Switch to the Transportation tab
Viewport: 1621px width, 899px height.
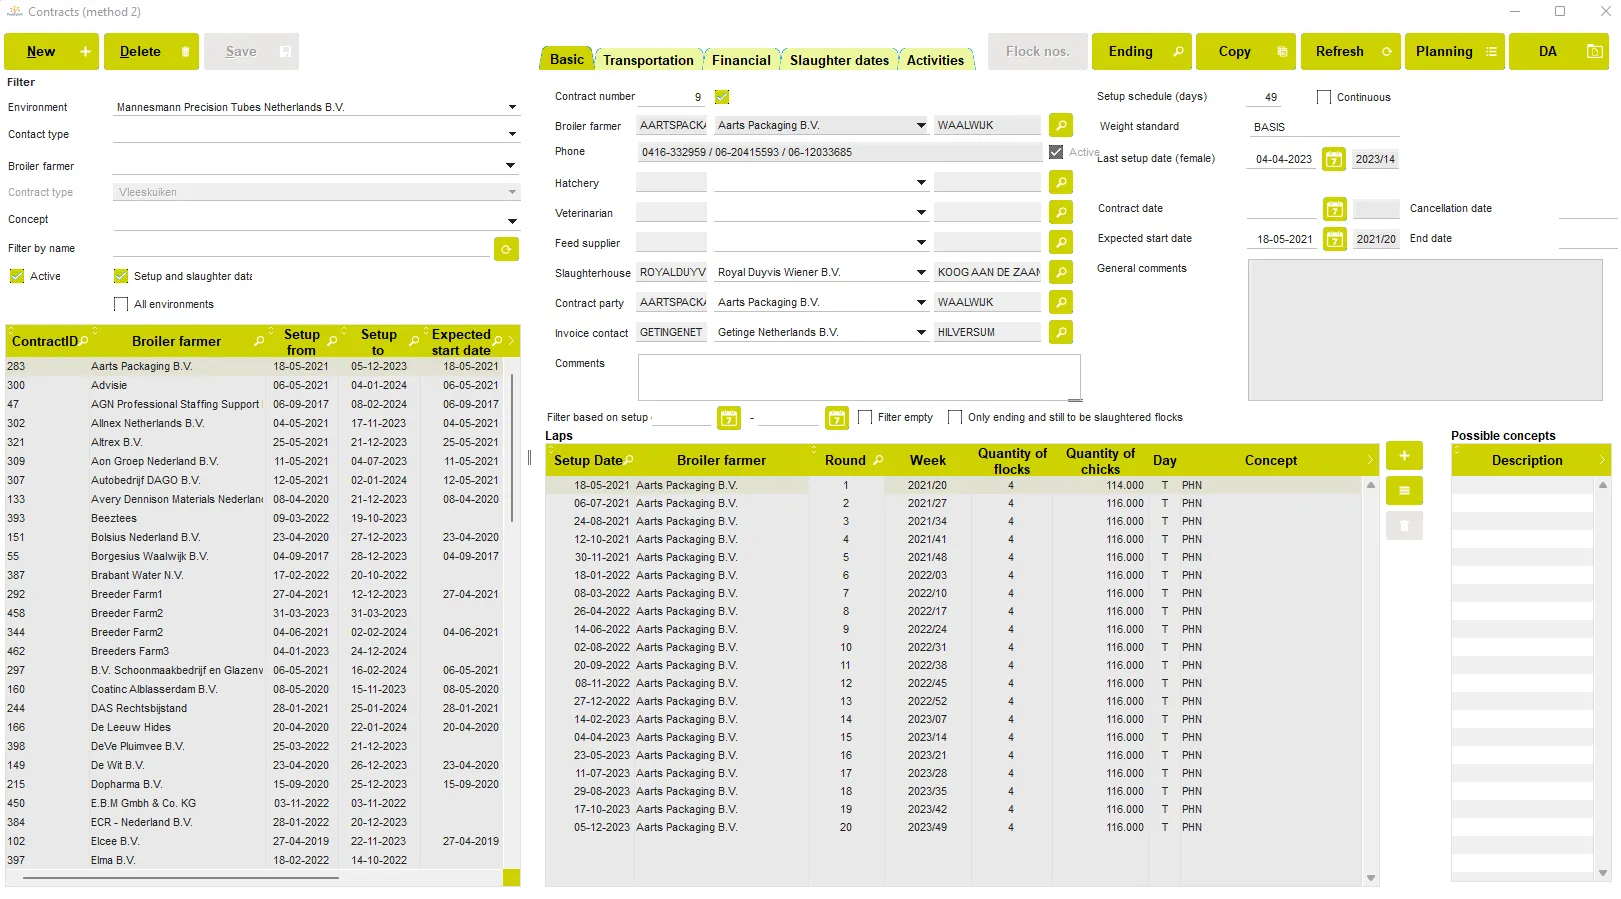point(648,60)
